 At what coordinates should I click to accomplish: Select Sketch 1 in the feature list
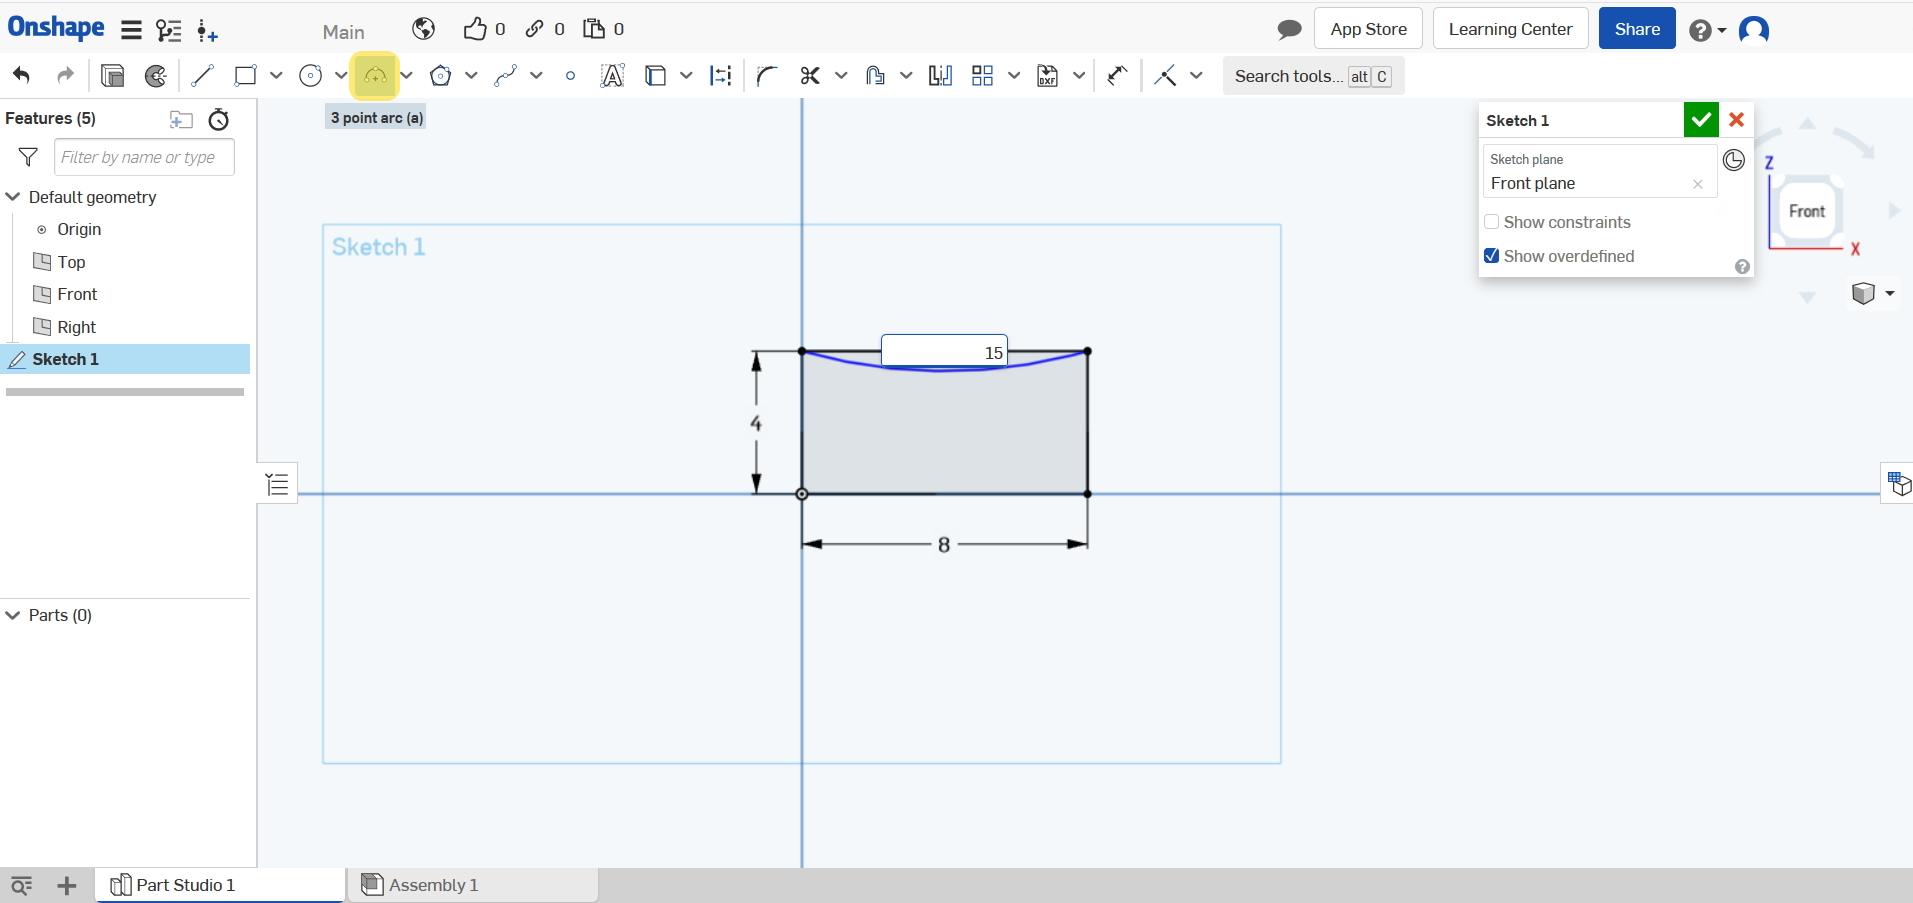(x=66, y=359)
